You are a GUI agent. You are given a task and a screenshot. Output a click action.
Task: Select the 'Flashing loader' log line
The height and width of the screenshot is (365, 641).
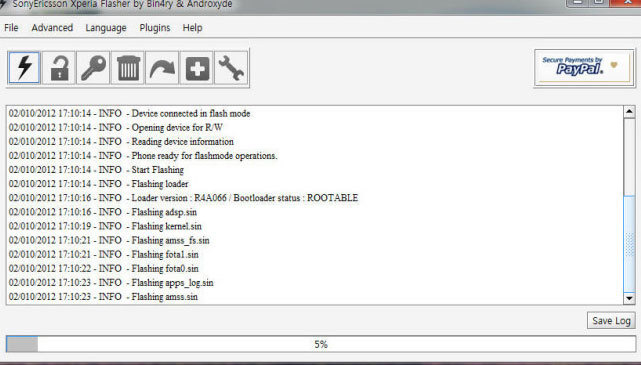[99, 184]
